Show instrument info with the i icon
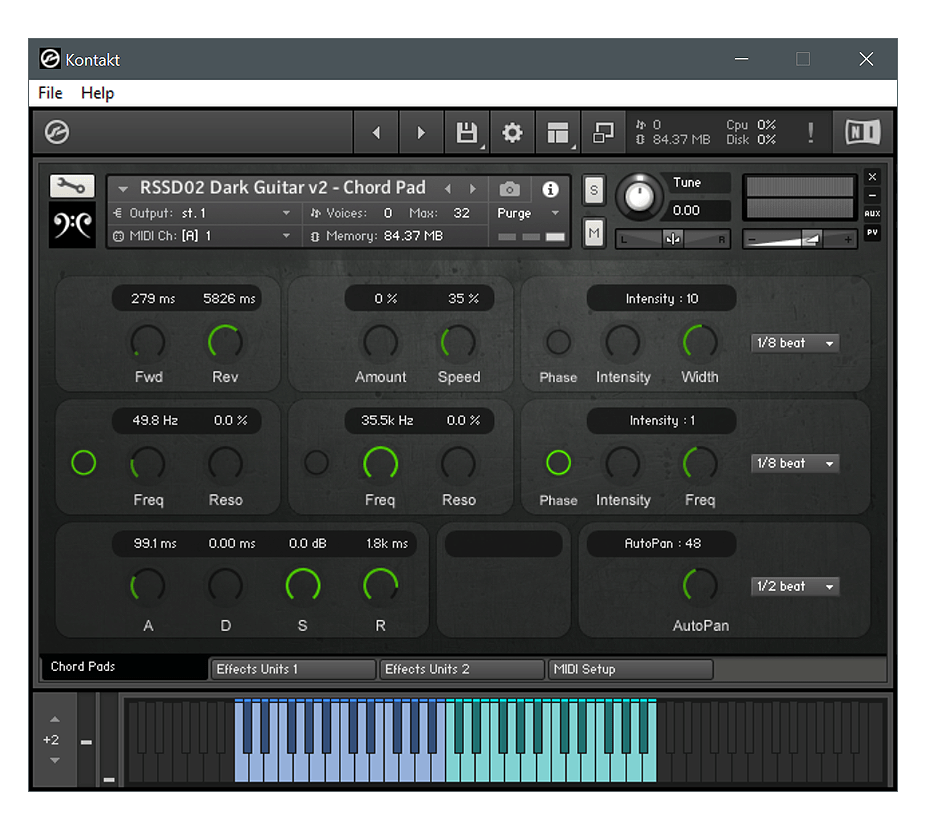The height and width of the screenshot is (830, 926). pos(550,189)
